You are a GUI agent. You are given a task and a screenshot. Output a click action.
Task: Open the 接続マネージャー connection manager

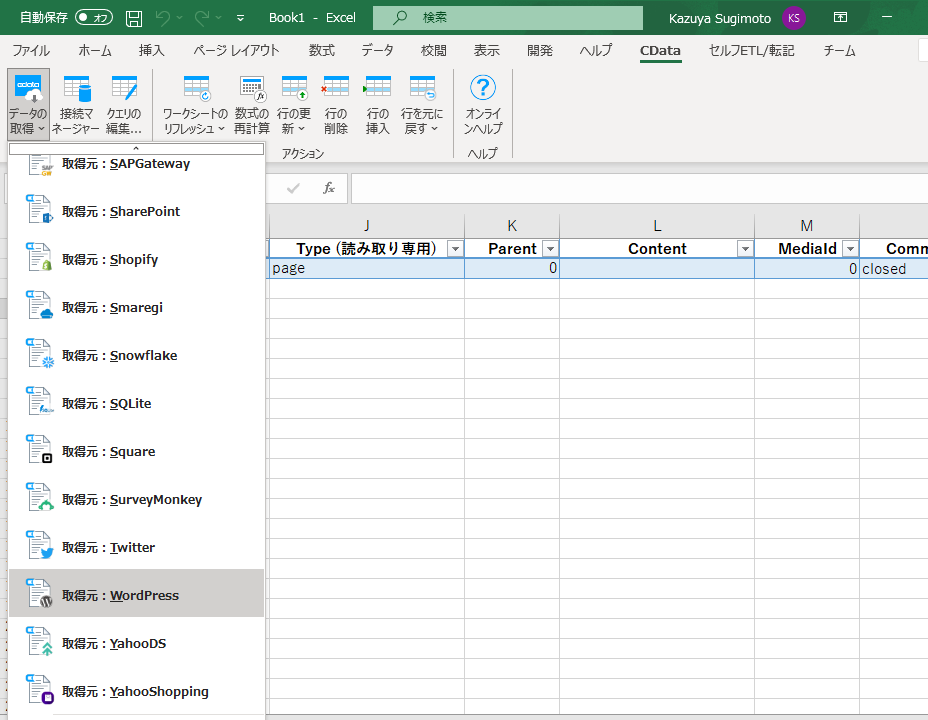pyautogui.click(x=76, y=105)
